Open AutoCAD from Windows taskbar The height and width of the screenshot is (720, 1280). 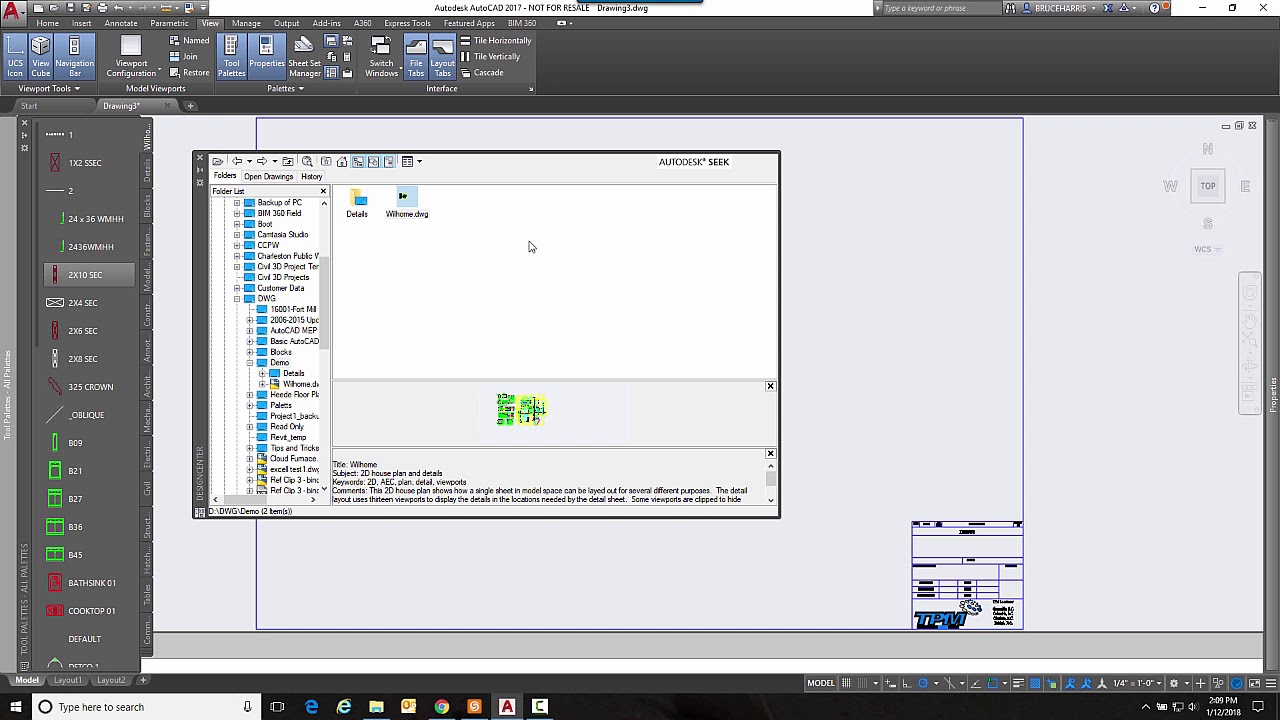[x=507, y=707]
